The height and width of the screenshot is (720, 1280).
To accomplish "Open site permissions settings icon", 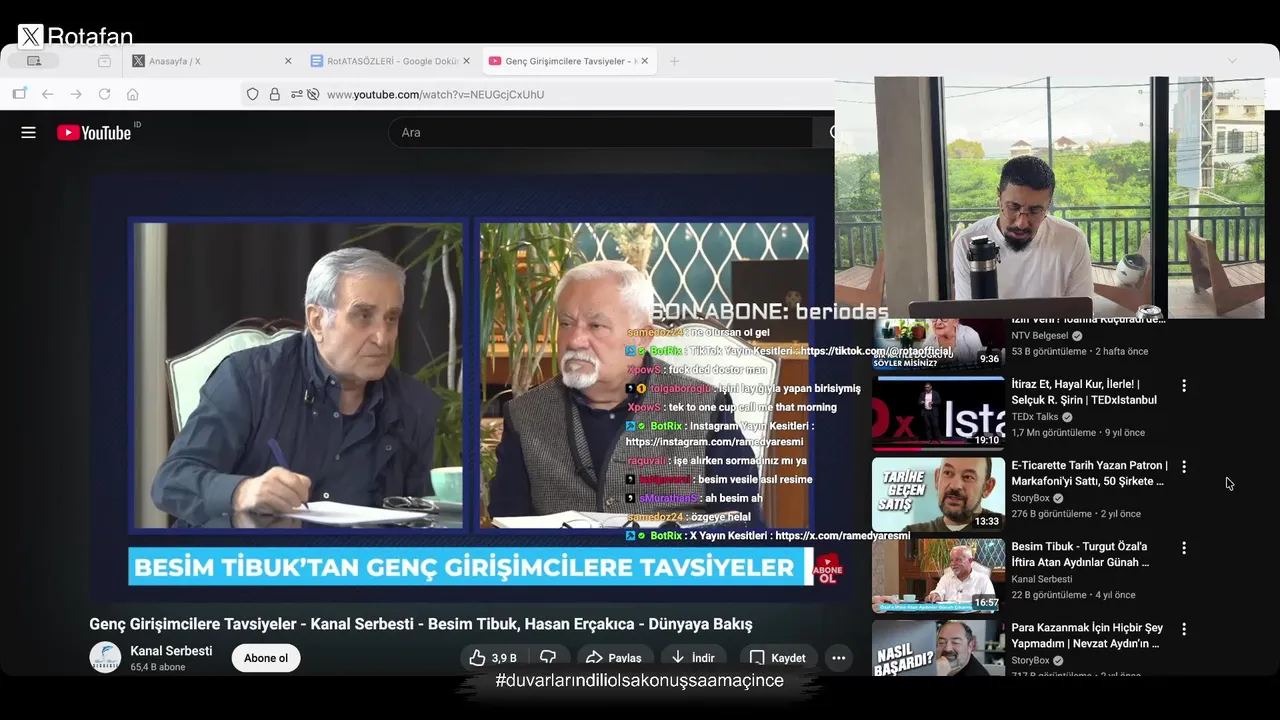I will point(297,94).
